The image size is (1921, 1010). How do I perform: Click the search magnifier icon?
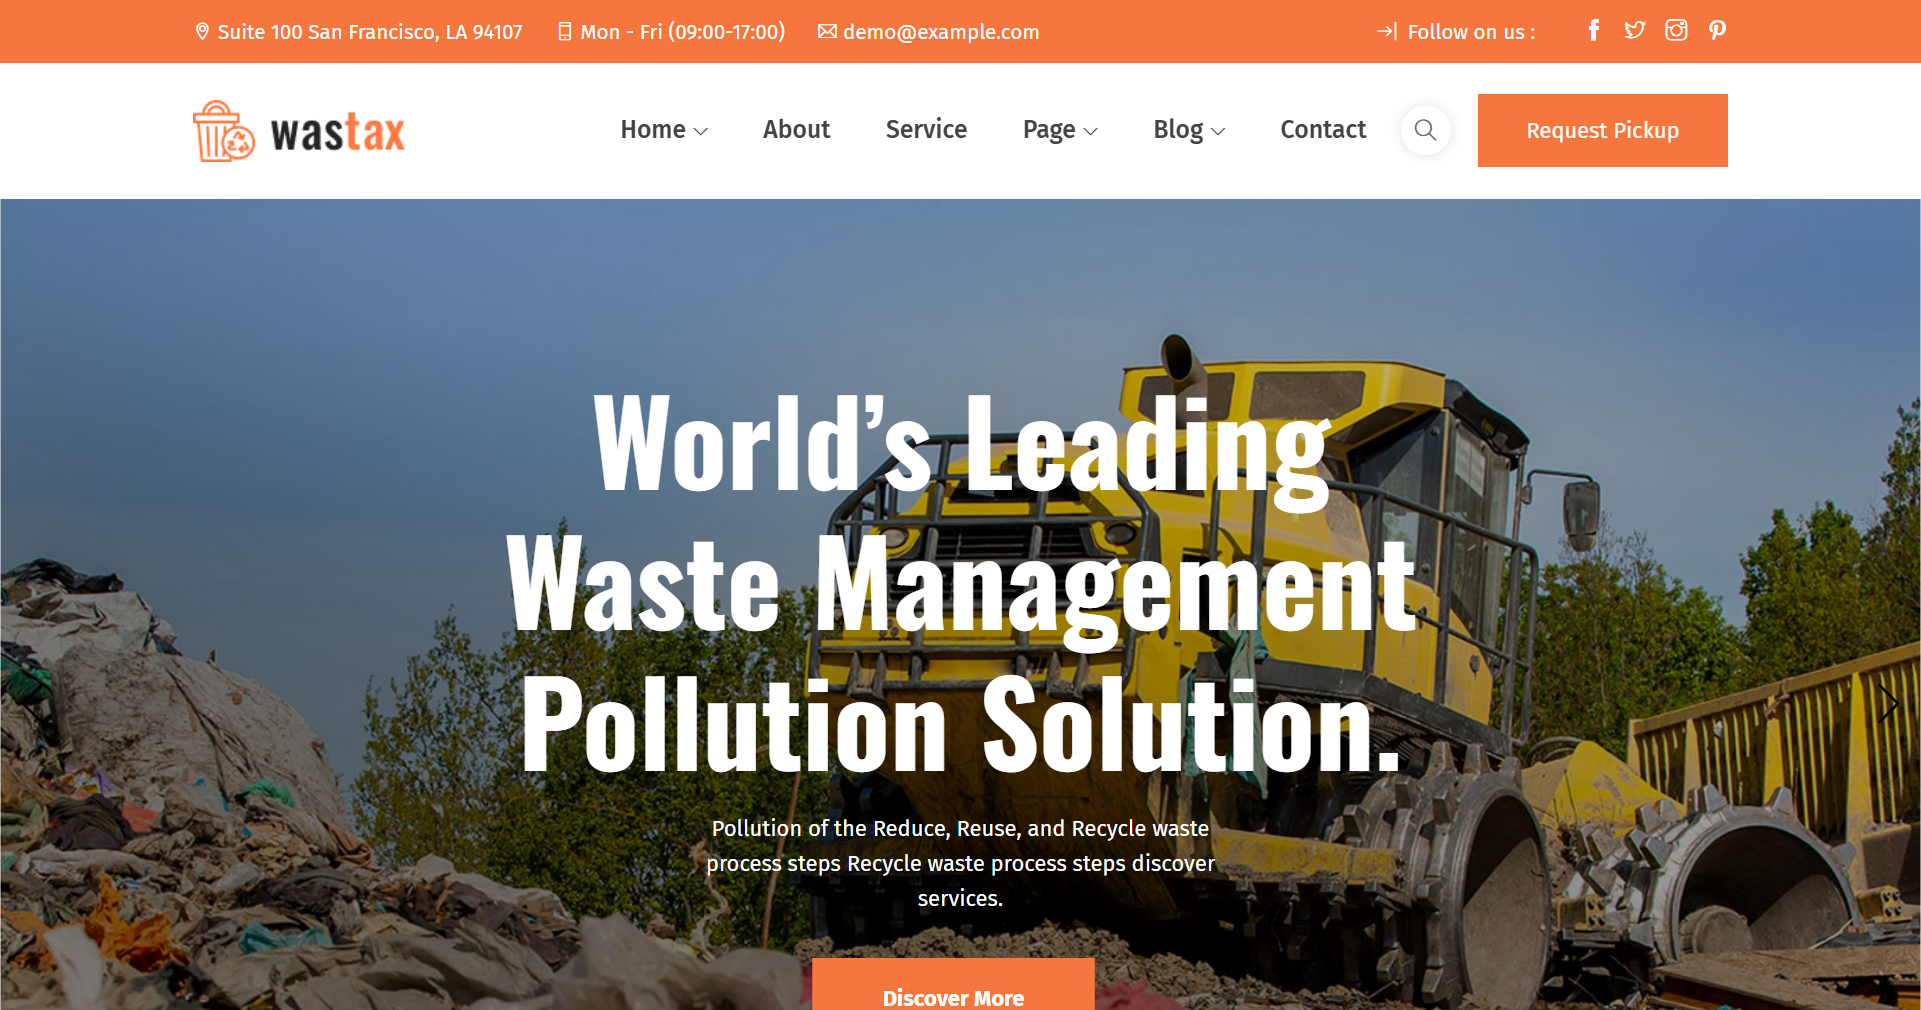click(x=1426, y=130)
